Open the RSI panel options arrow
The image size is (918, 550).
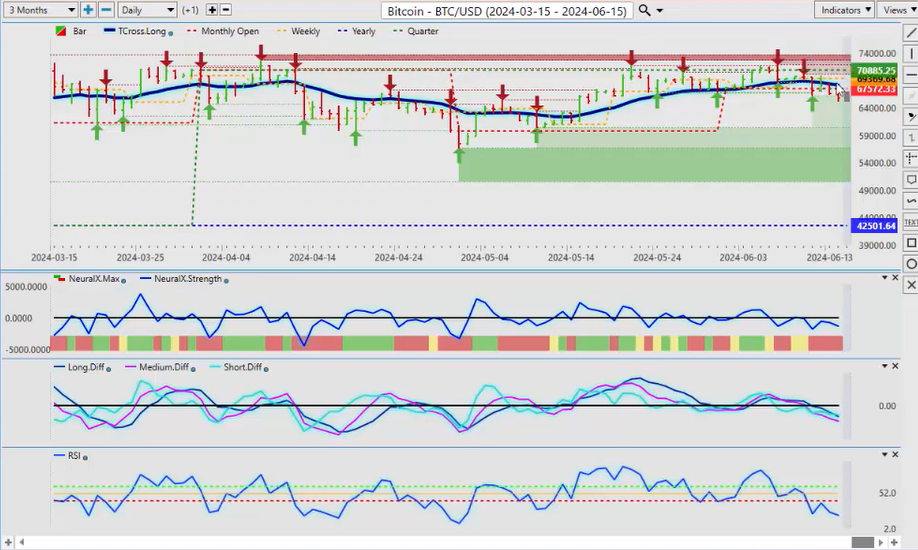pos(885,455)
